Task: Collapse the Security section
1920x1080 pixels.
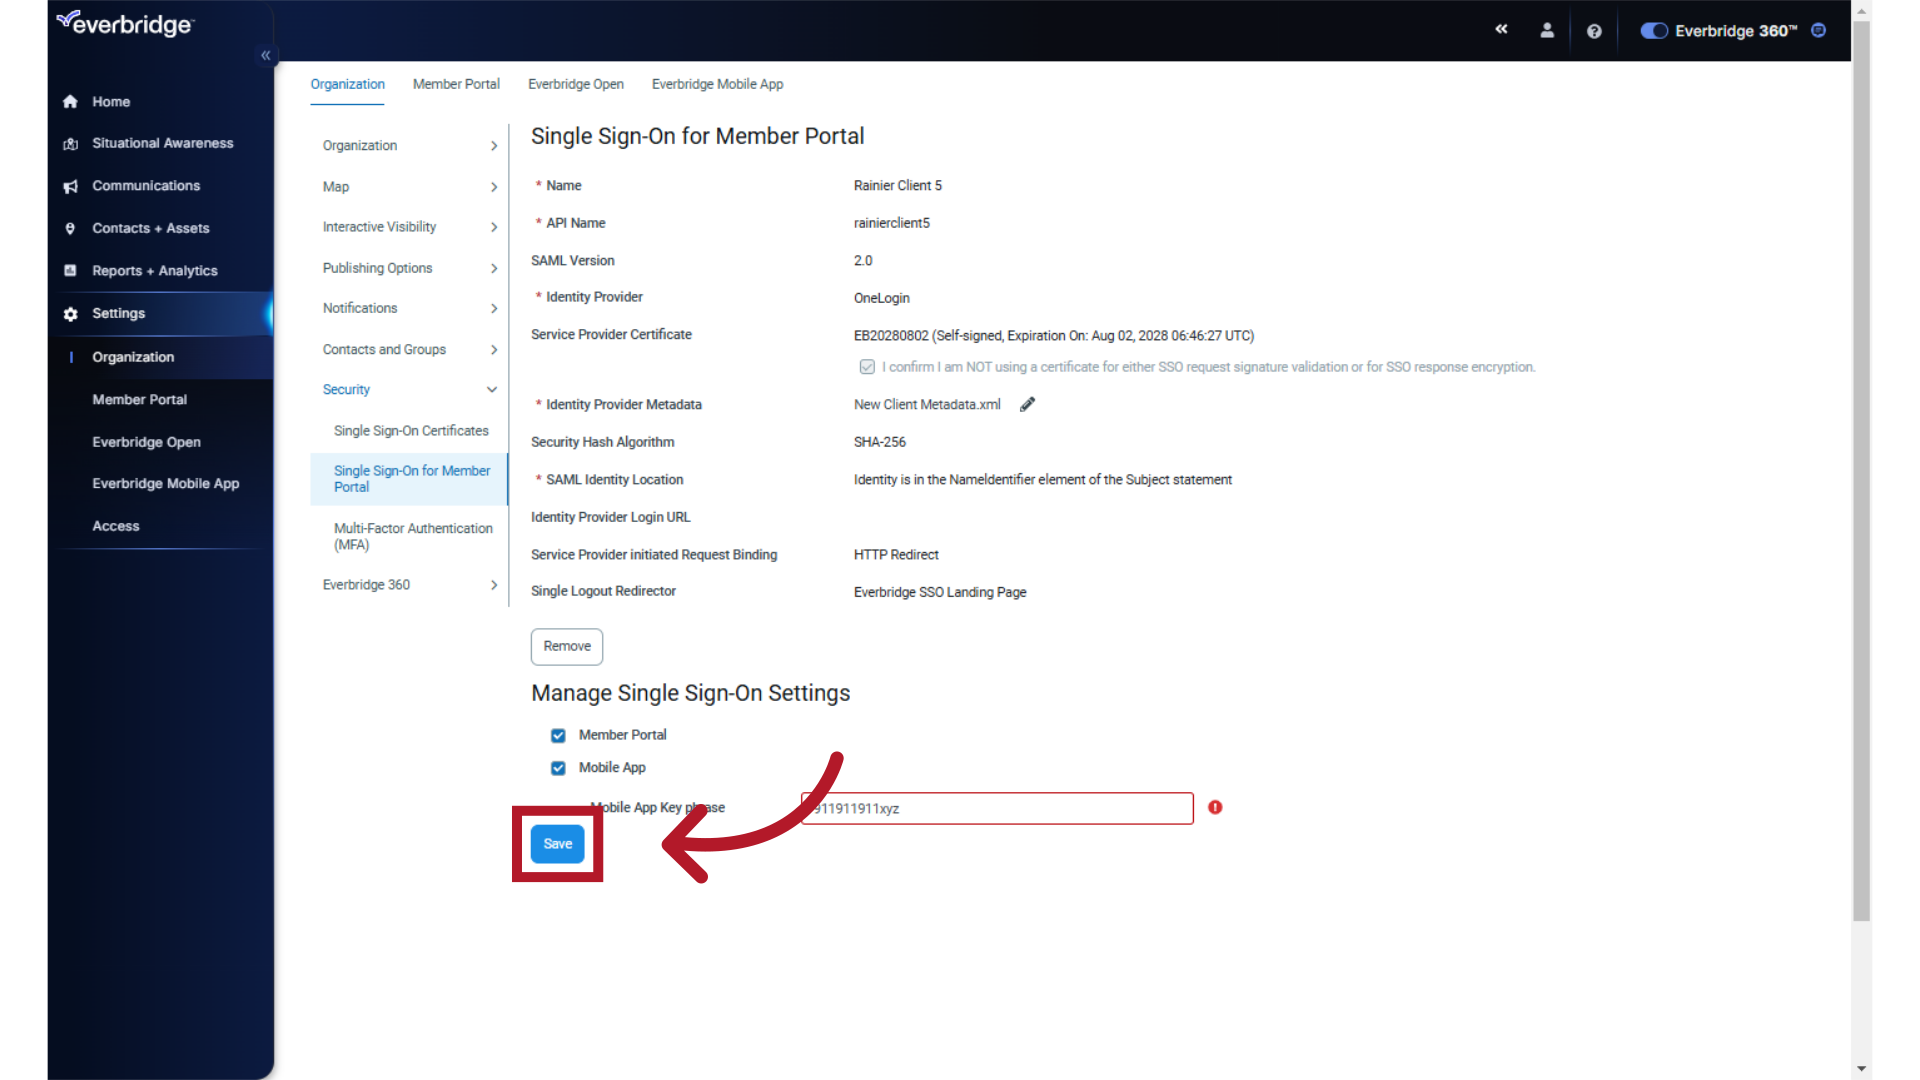Action: (x=492, y=389)
